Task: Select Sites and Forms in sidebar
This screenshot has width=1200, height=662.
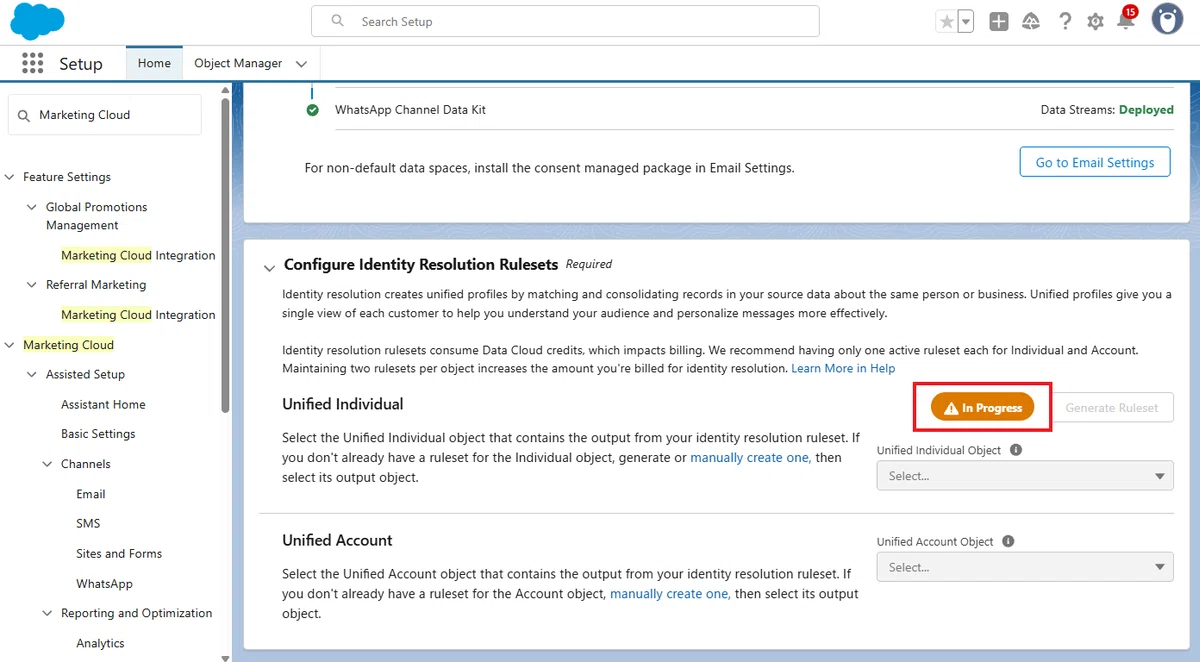Action: pyautogui.click(x=119, y=553)
